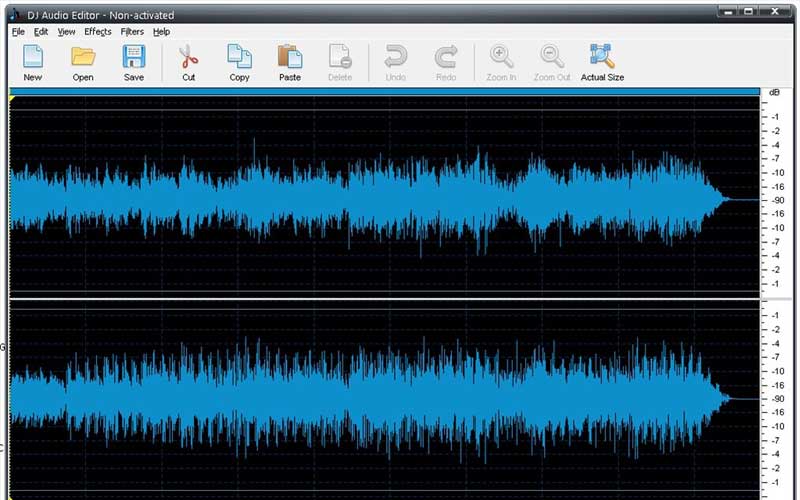Save the audio with the Save icon
The image size is (800, 500).
pos(134,57)
